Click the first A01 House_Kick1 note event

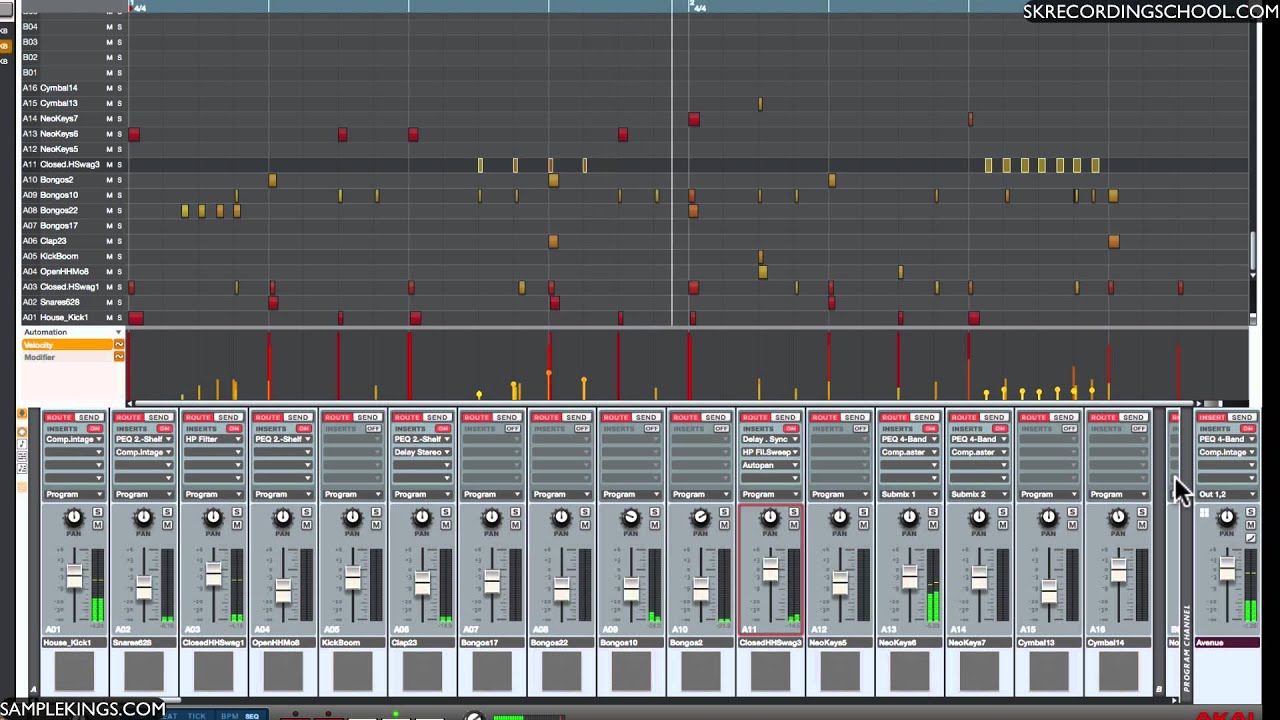tap(136, 318)
